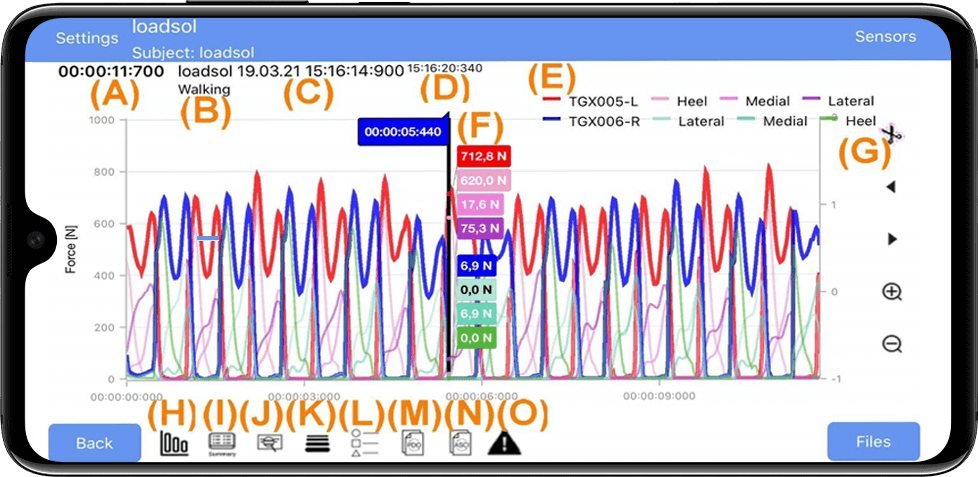Click the Force [N] axis label
The height and width of the screenshot is (477, 978).
click(70, 249)
